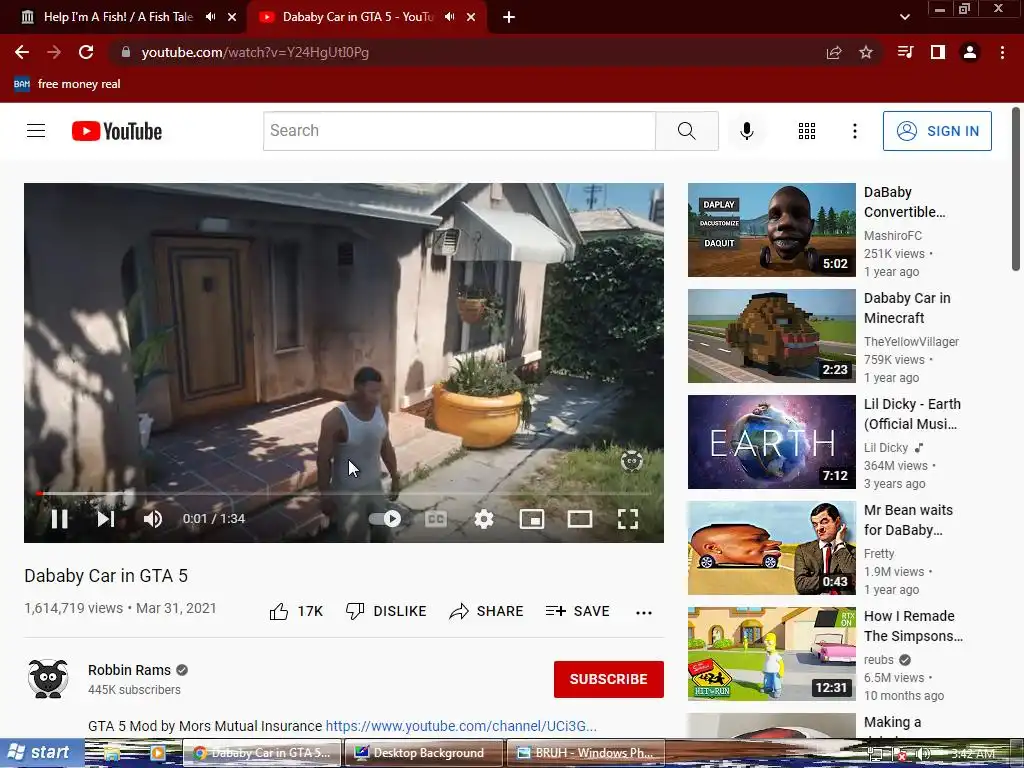Skip to next video in player

click(106, 519)
